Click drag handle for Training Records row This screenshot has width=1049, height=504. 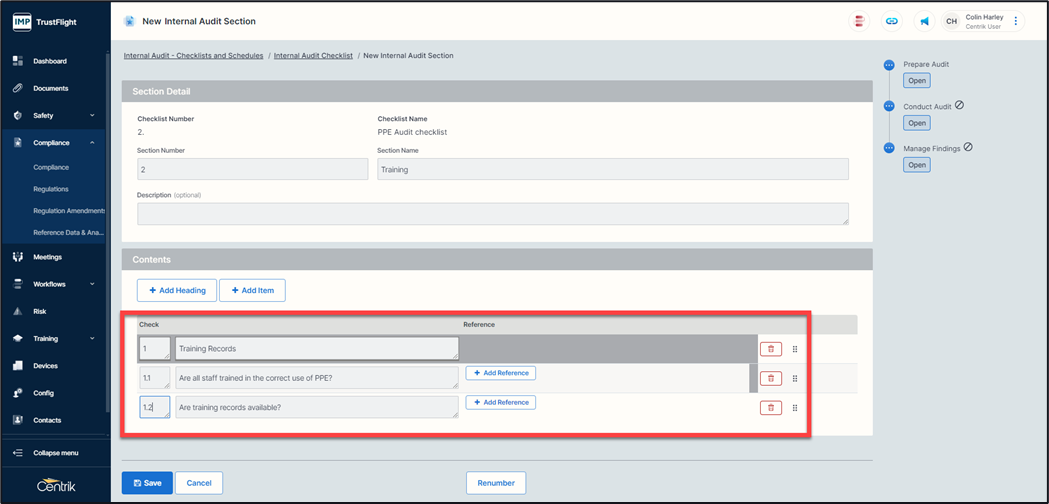[x=795, y=349]
